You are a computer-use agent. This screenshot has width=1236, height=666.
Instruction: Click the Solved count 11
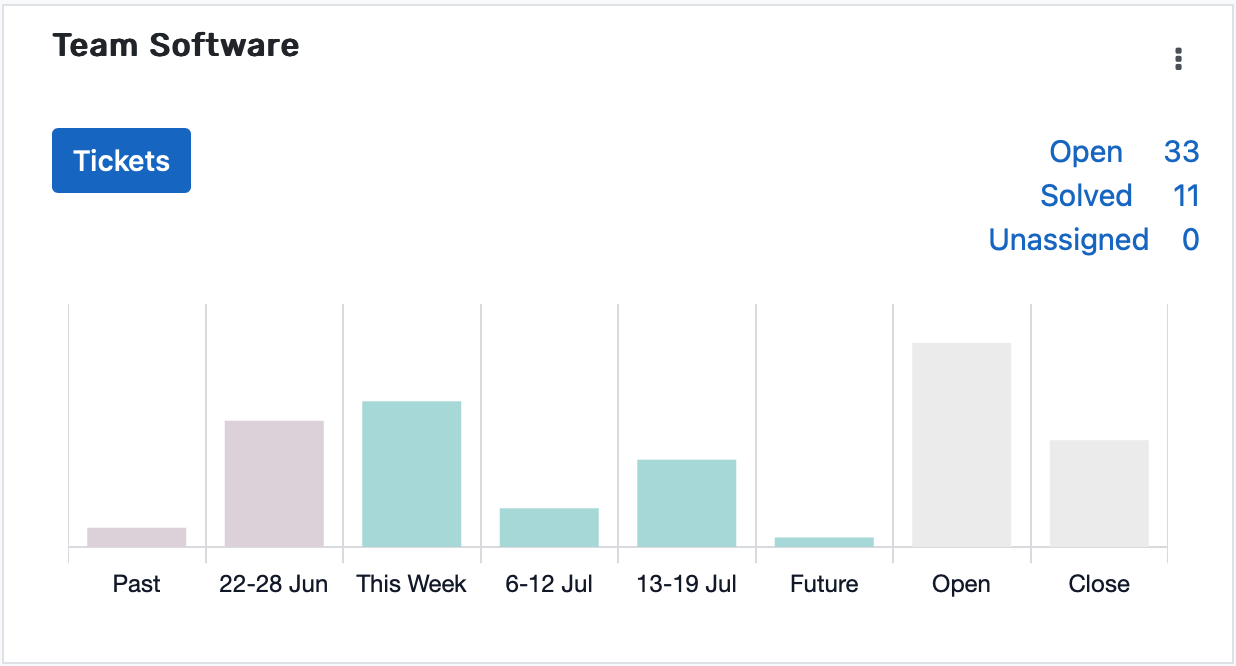pos(1186,196)
